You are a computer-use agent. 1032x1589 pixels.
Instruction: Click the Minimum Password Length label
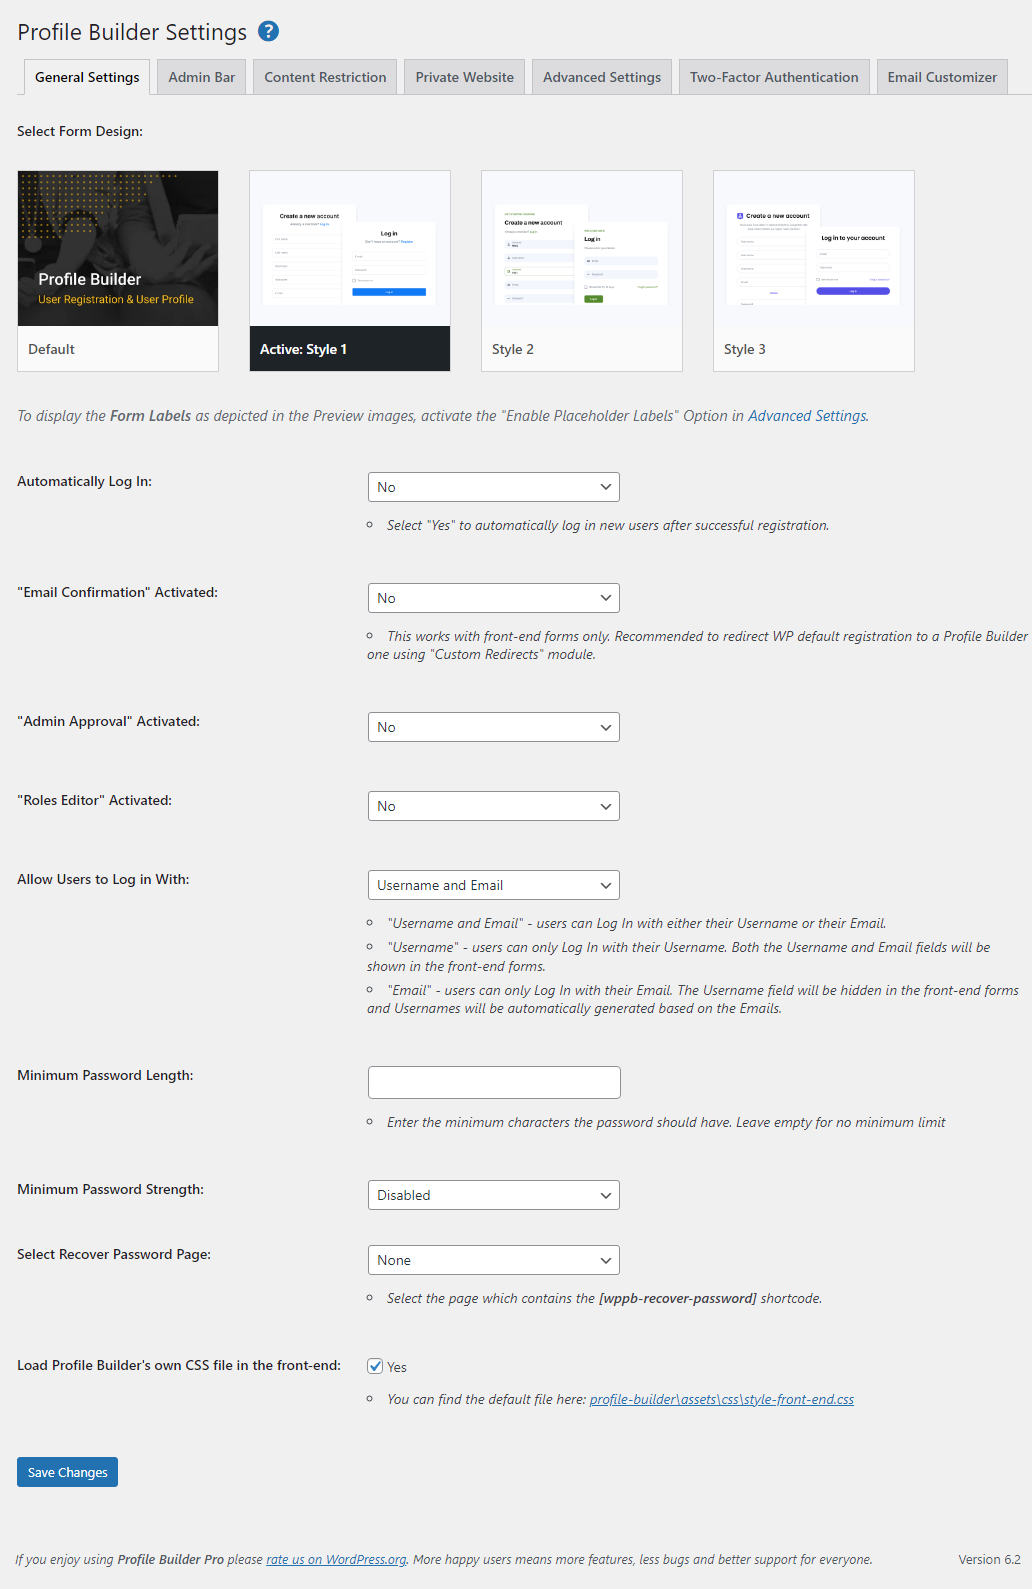[x=105, y=1075]
